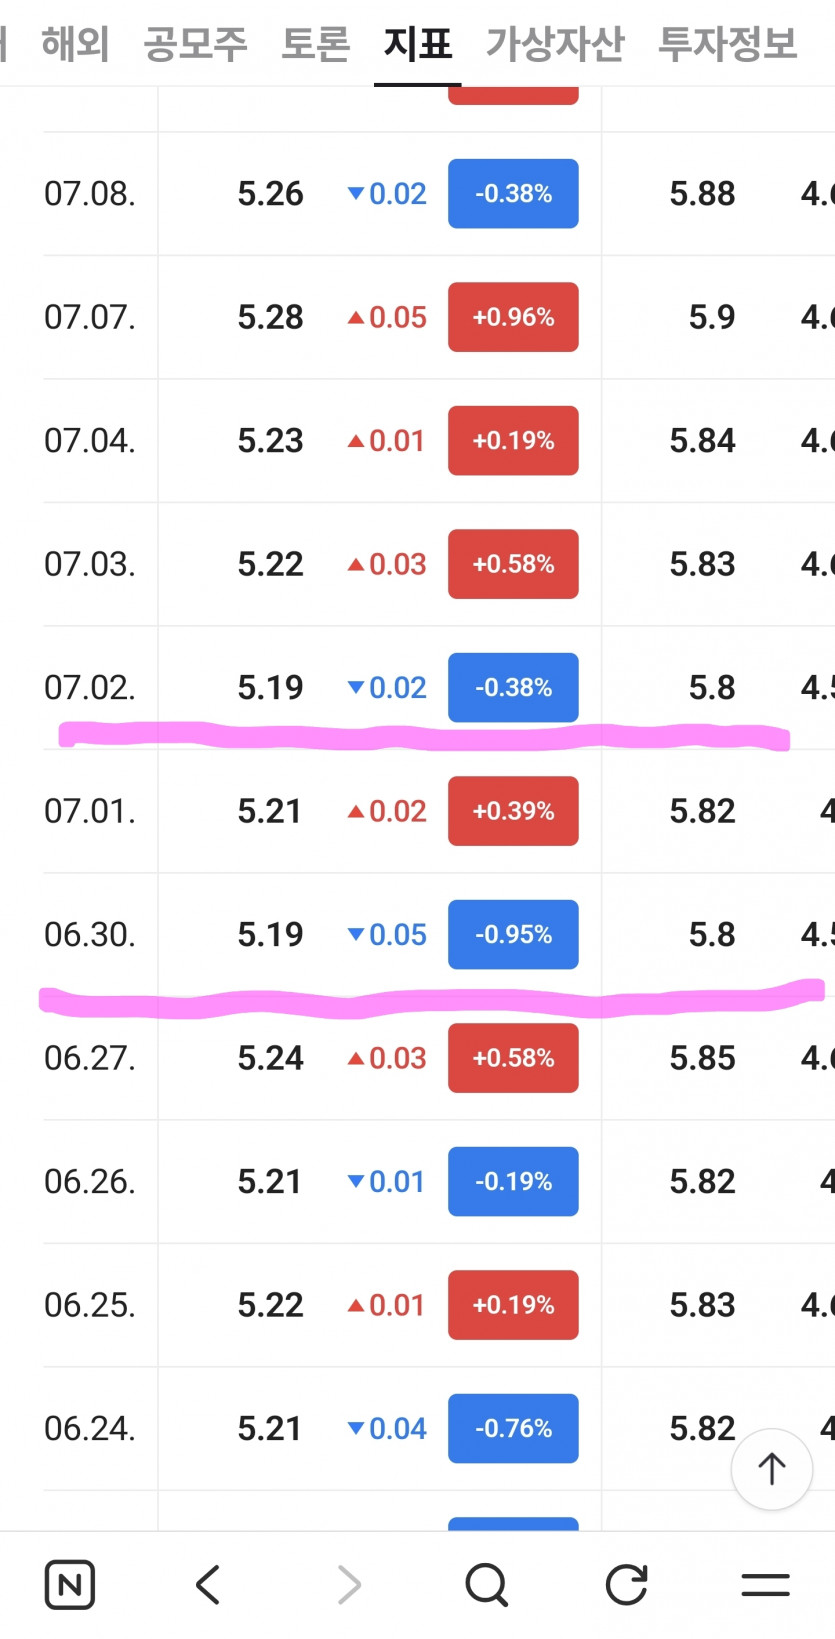The height and width of the screenshot is (1639, 835).
Task: Reload the page with the refresh icon
Action: [x=627, y=1585]
